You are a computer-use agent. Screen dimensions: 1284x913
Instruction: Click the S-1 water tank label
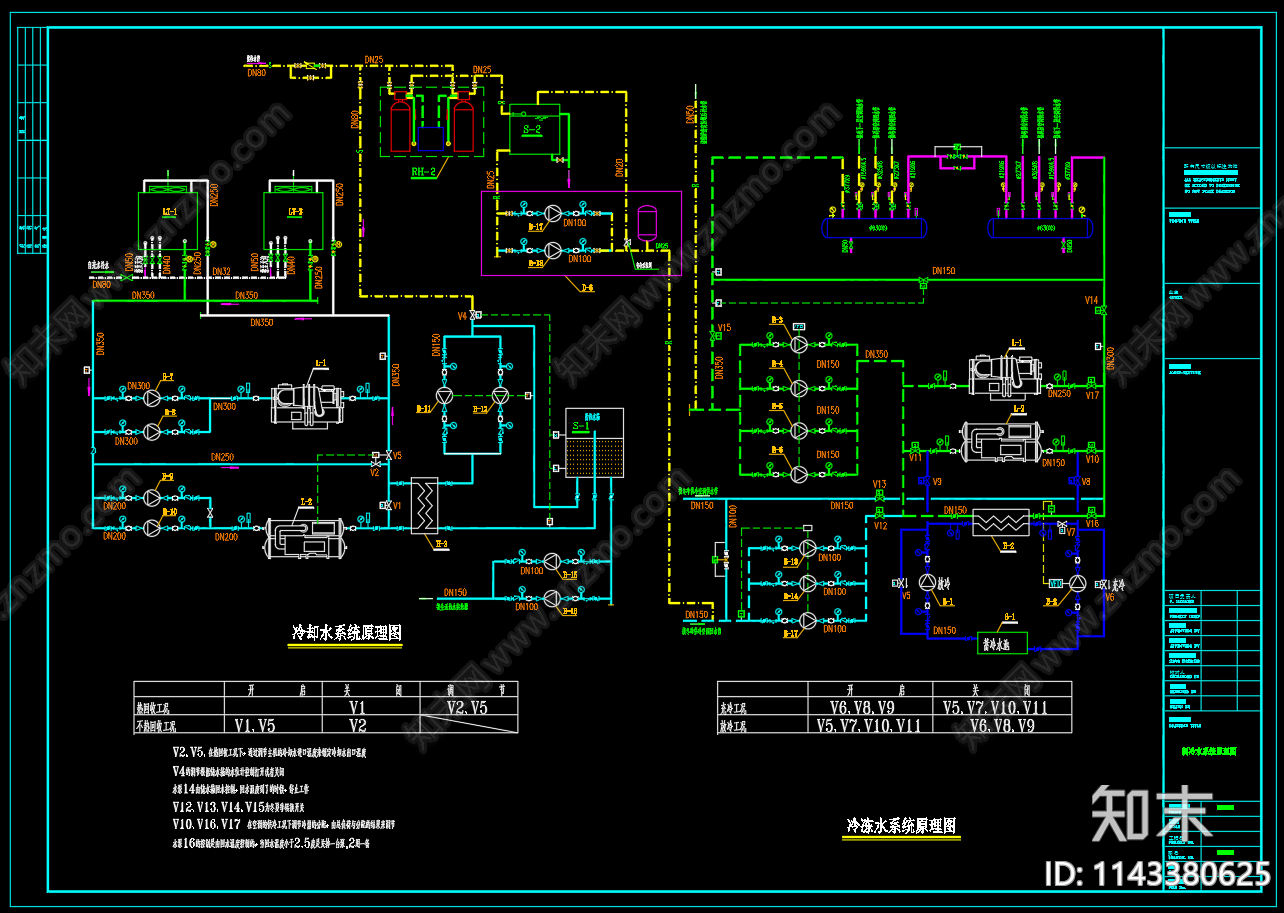pyautogui.click(x=581, y=426)
